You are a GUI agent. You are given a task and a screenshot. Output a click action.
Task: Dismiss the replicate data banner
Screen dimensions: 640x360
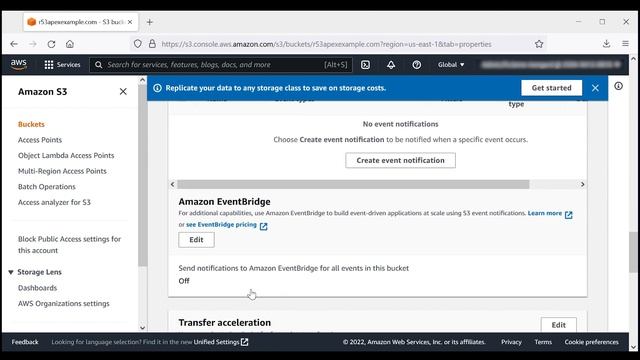coord(595,88)
